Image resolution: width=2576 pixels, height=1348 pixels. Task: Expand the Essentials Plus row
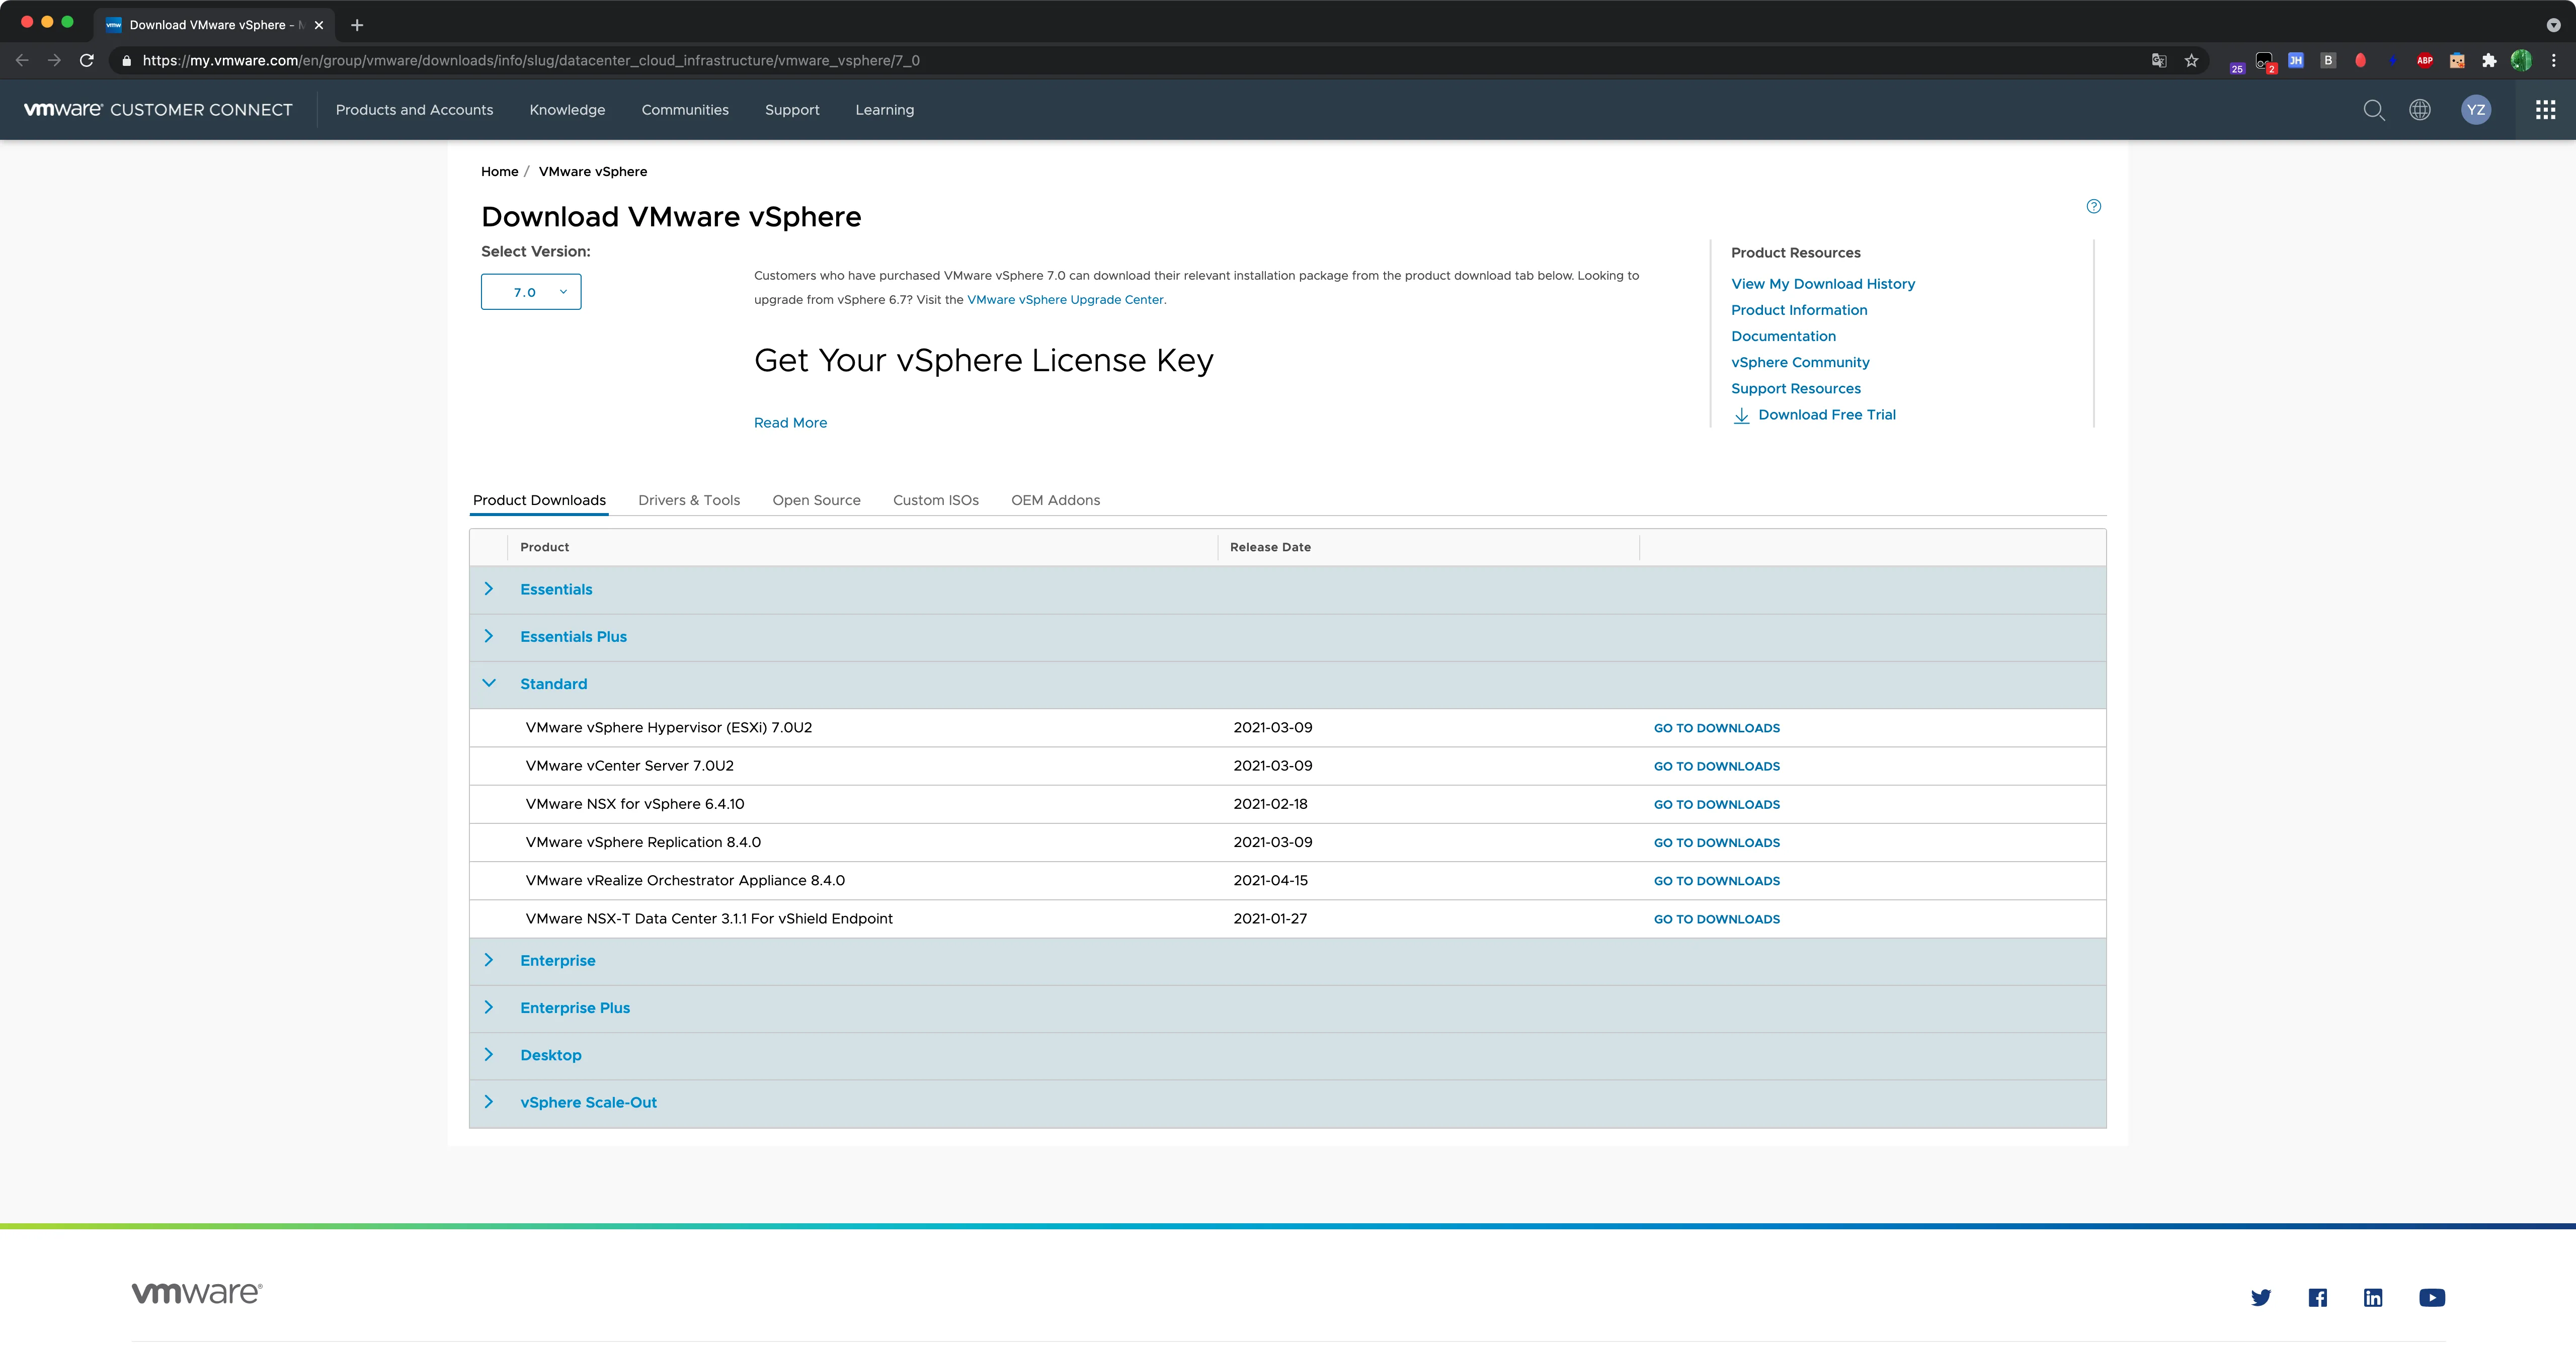[x=489, y=636]
